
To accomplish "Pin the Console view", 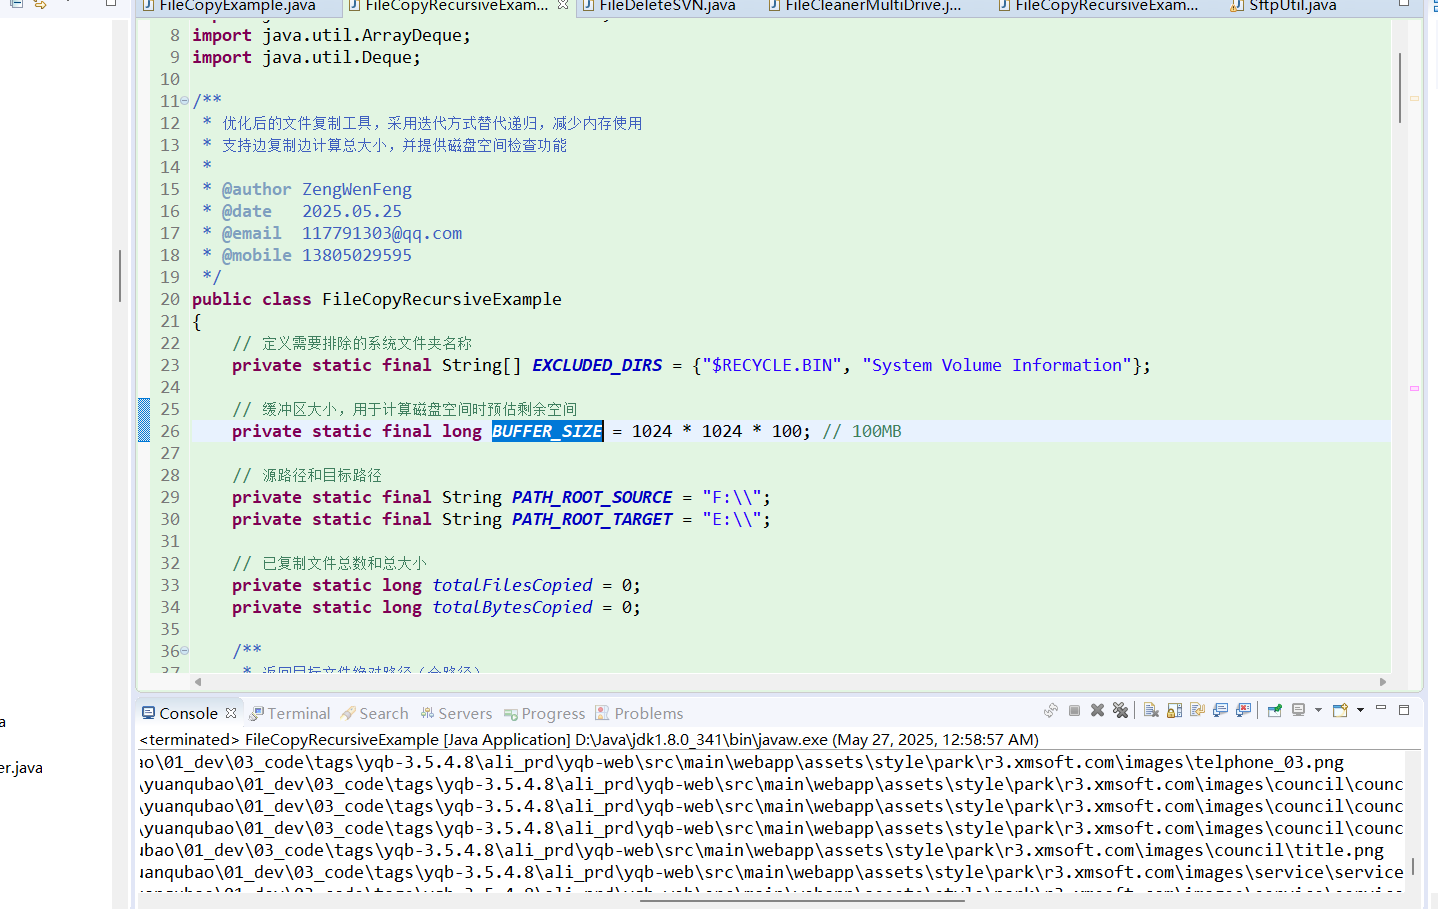I will coord(1273,710).
